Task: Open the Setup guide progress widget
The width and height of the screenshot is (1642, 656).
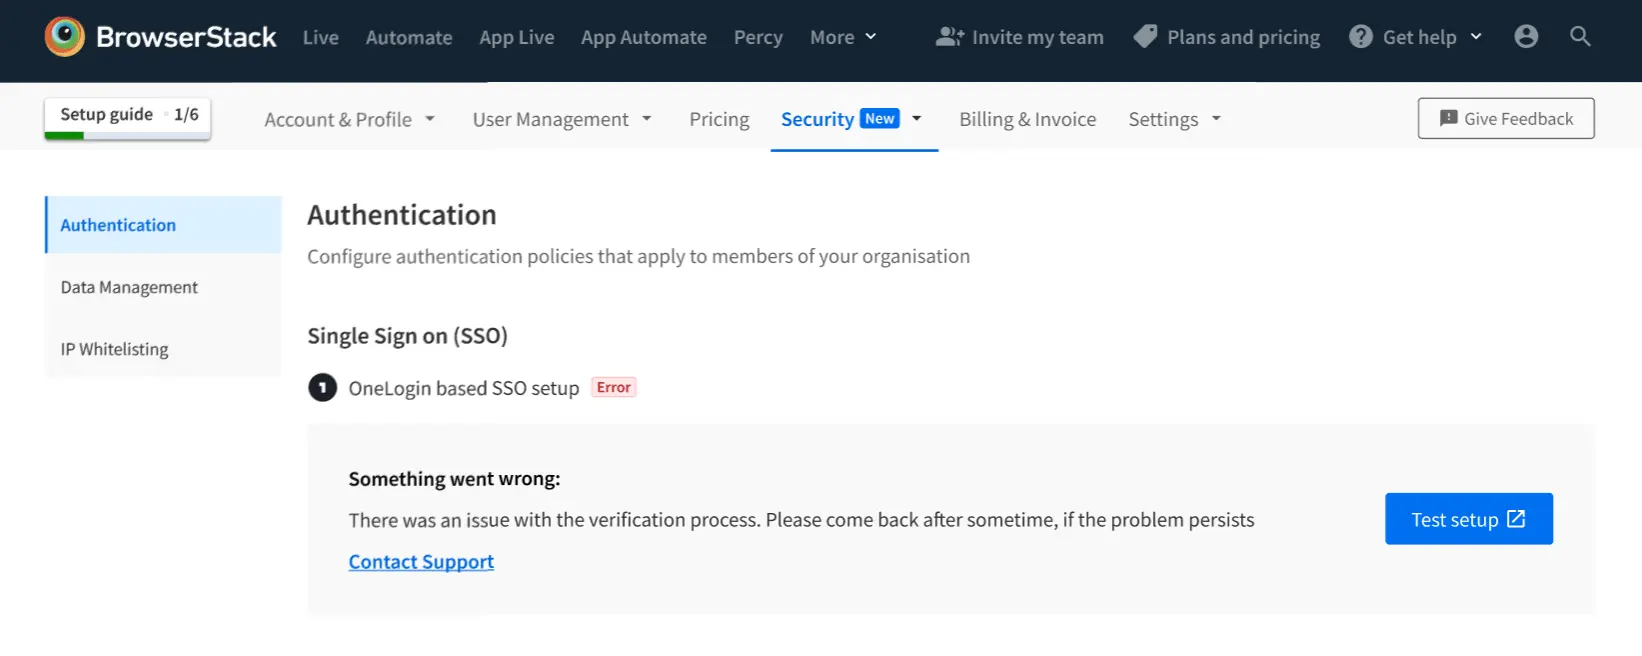Action: (128, 117)
